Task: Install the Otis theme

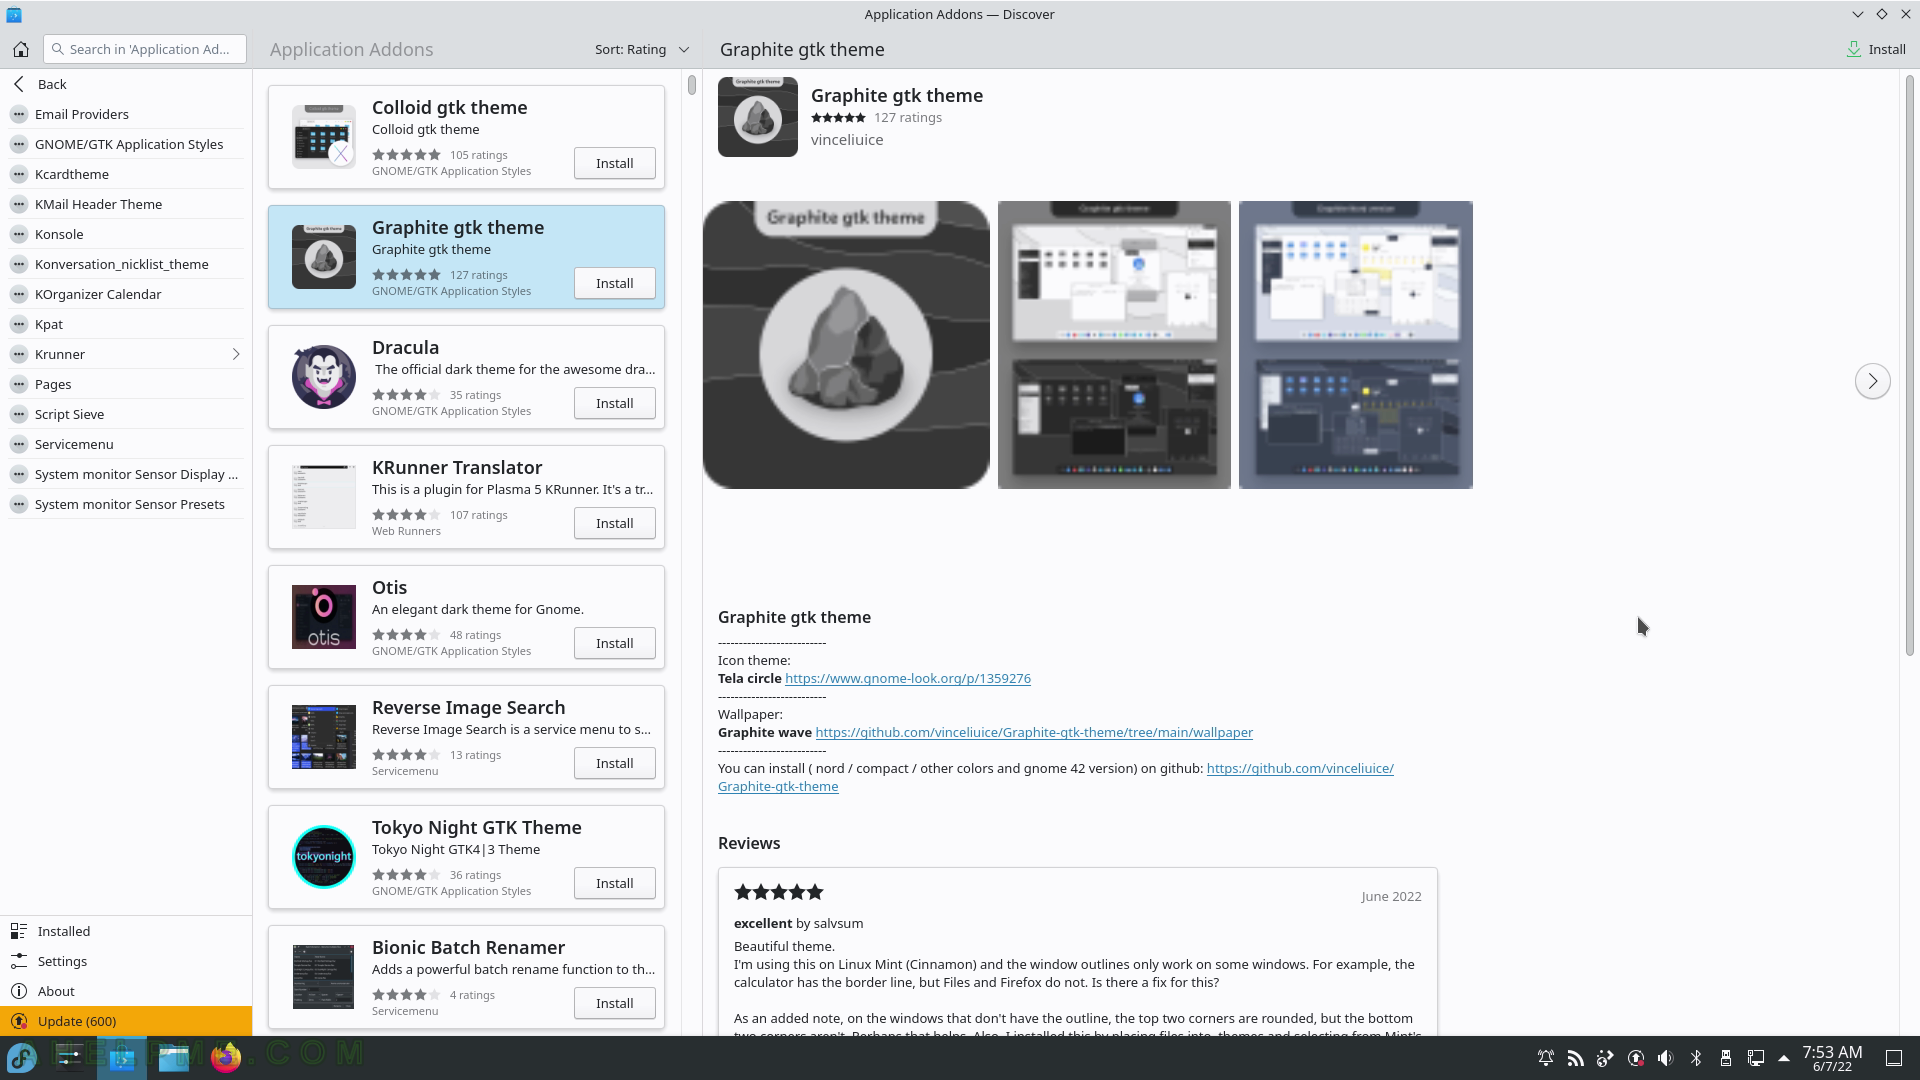Action: tap(614, 643)
